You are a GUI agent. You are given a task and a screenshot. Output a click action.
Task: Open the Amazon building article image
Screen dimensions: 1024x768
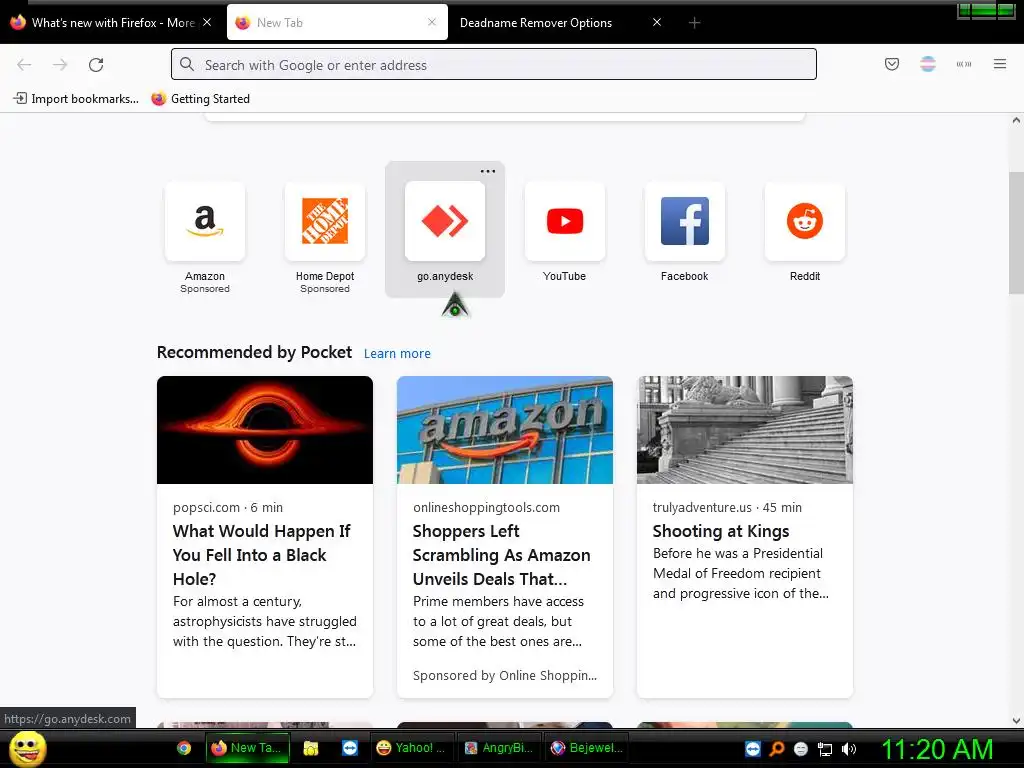(x=505, y=430)
